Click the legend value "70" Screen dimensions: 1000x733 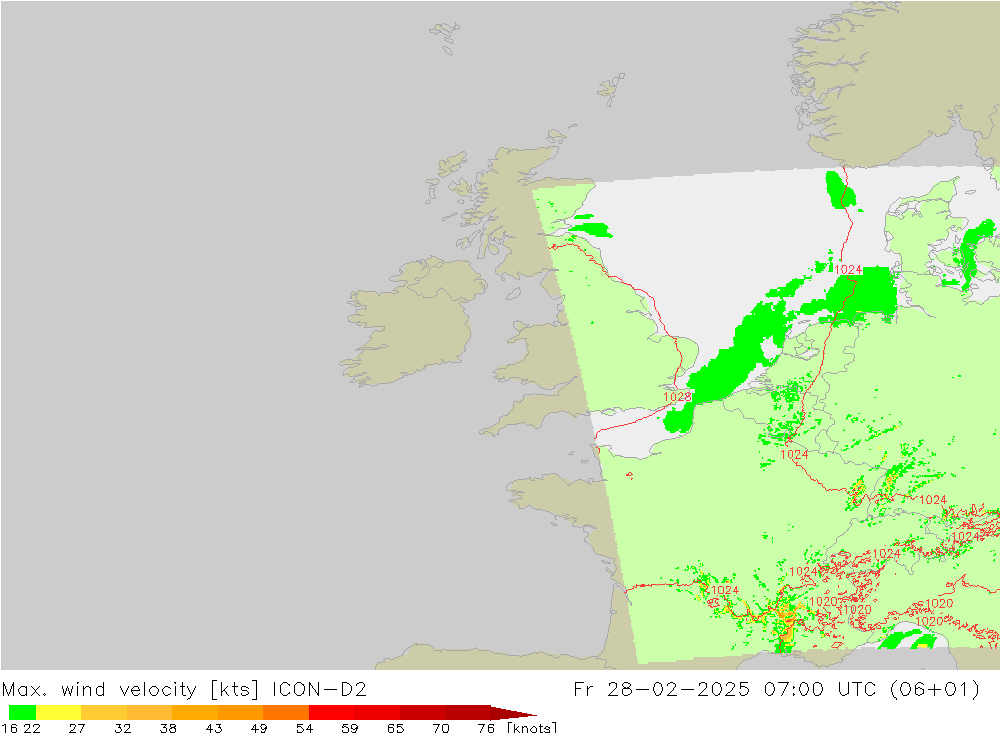[441, 728]
